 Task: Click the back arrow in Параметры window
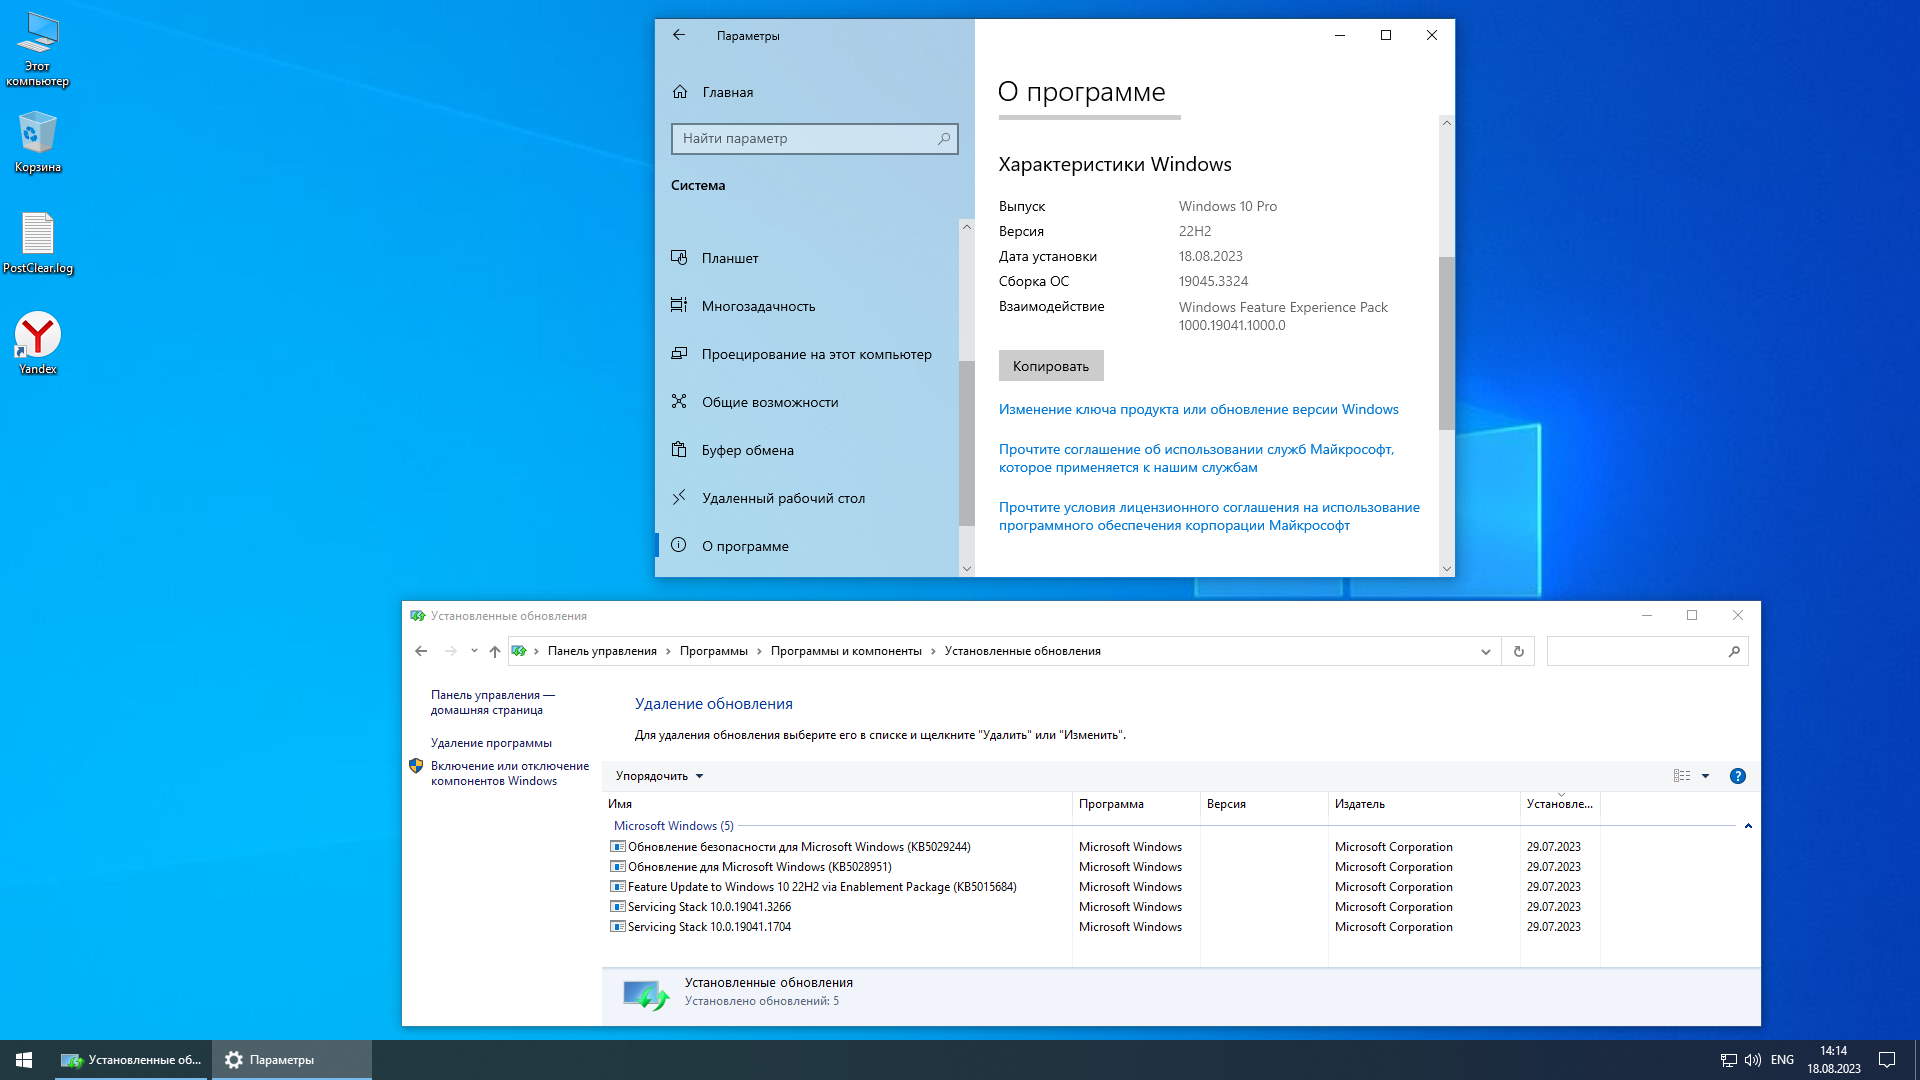(x=679, y=35)
